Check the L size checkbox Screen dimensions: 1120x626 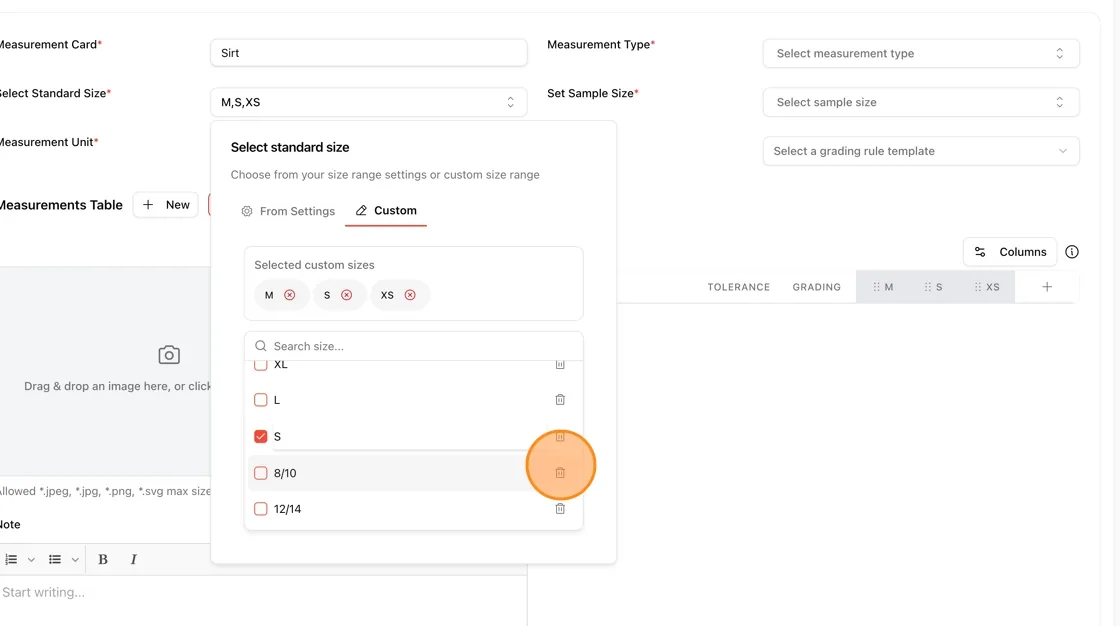coord(261,399)
